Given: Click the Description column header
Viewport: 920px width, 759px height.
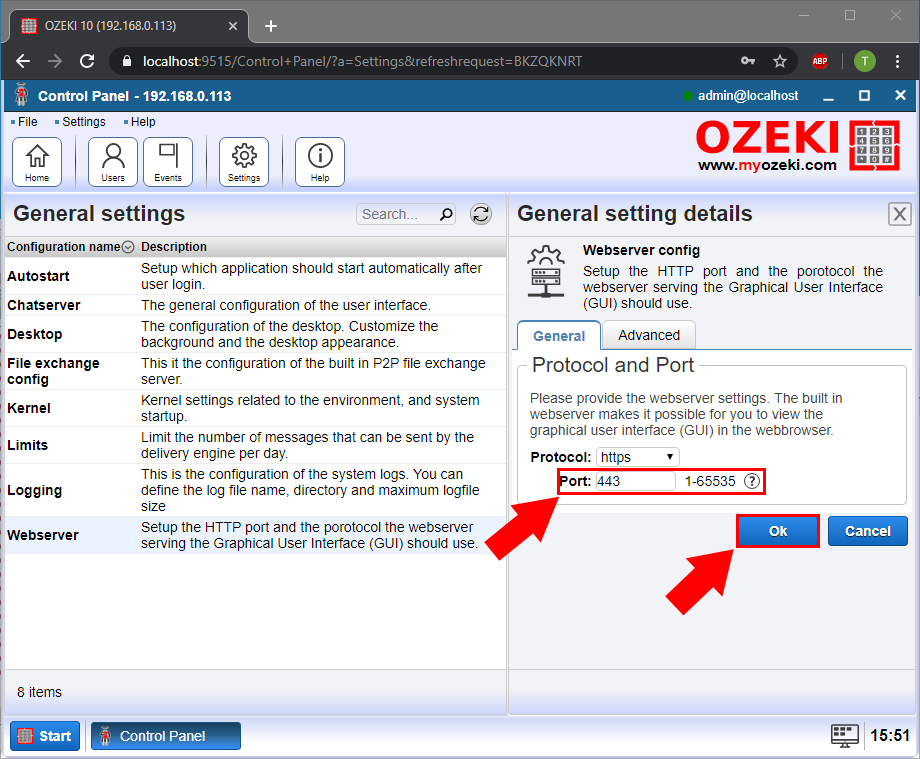Looking at the screenshot, I should [174, 247].
